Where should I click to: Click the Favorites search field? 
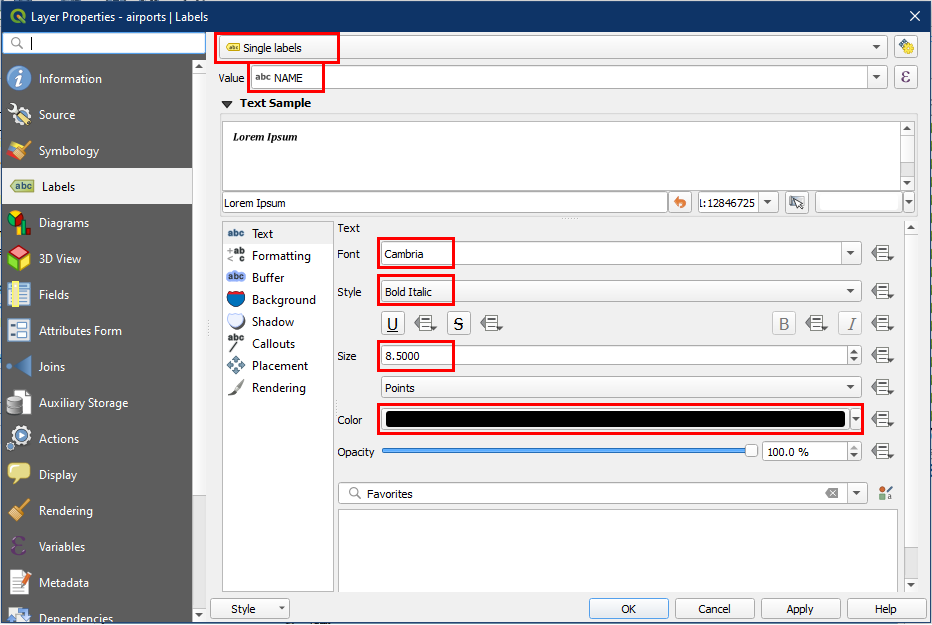point(590,494)
